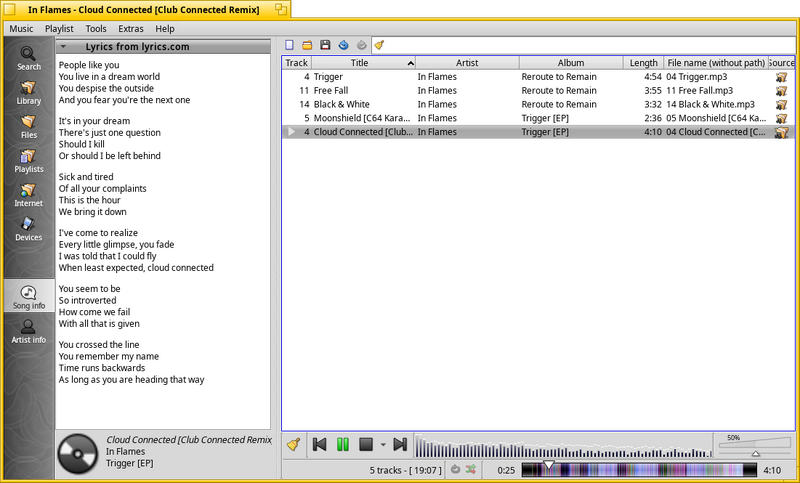Clear playlist with broom icon near playback controls
The height and width of the screenshot is (483, 800).
pos(293,445)
